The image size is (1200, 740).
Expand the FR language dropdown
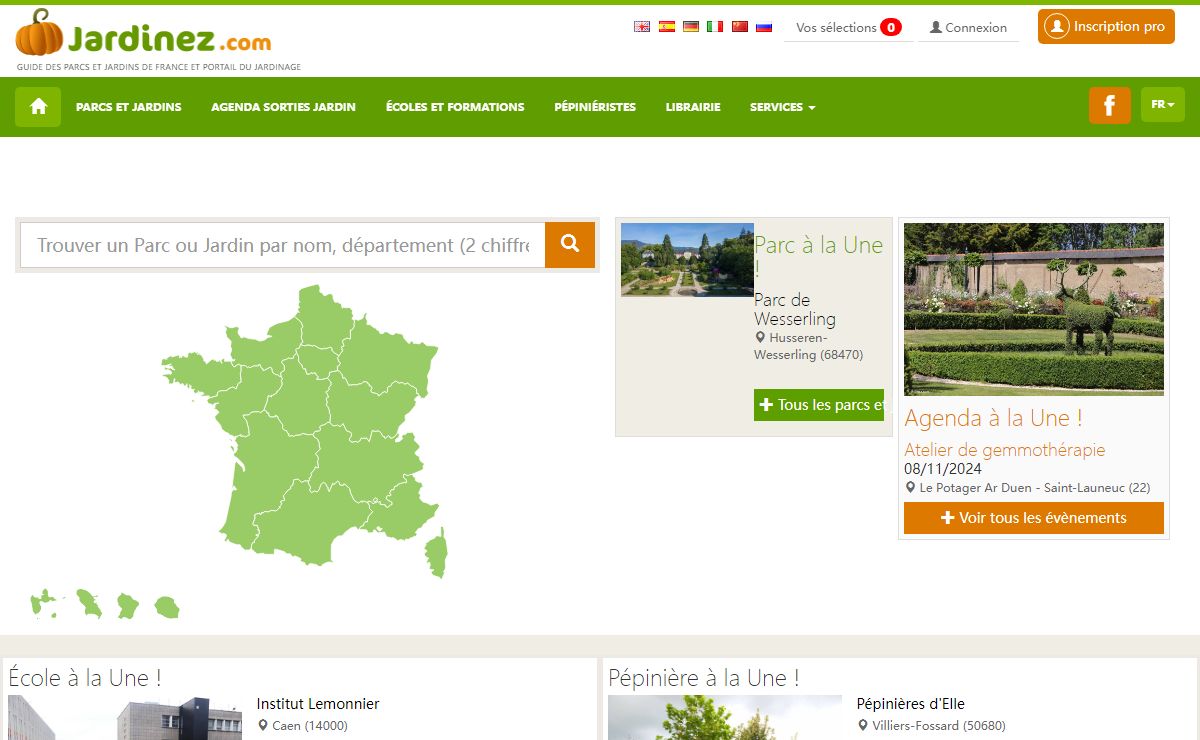tap(1162, 105)
